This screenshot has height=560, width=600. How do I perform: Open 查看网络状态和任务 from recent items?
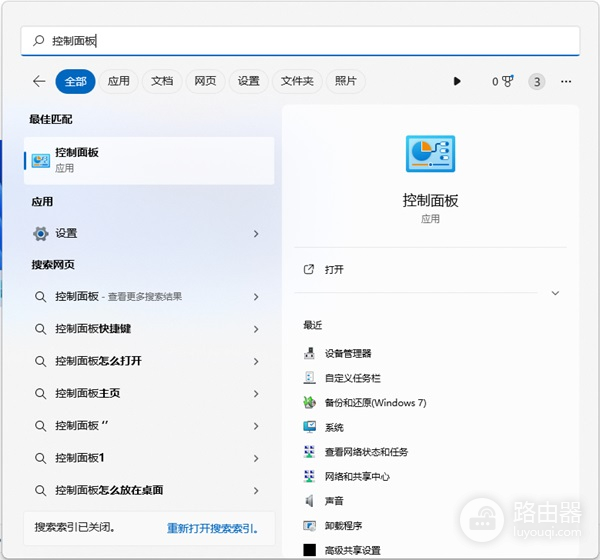[x=366, y=452]
